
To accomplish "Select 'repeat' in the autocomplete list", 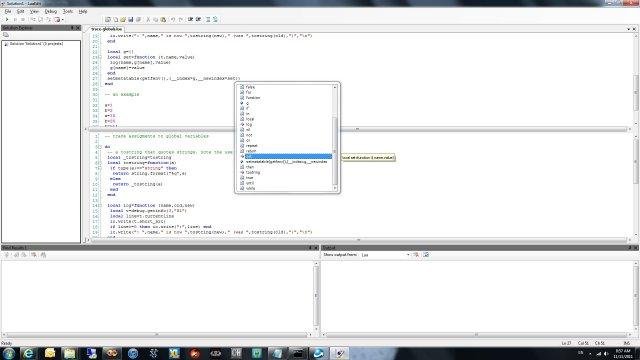I will tap(251, 145).
